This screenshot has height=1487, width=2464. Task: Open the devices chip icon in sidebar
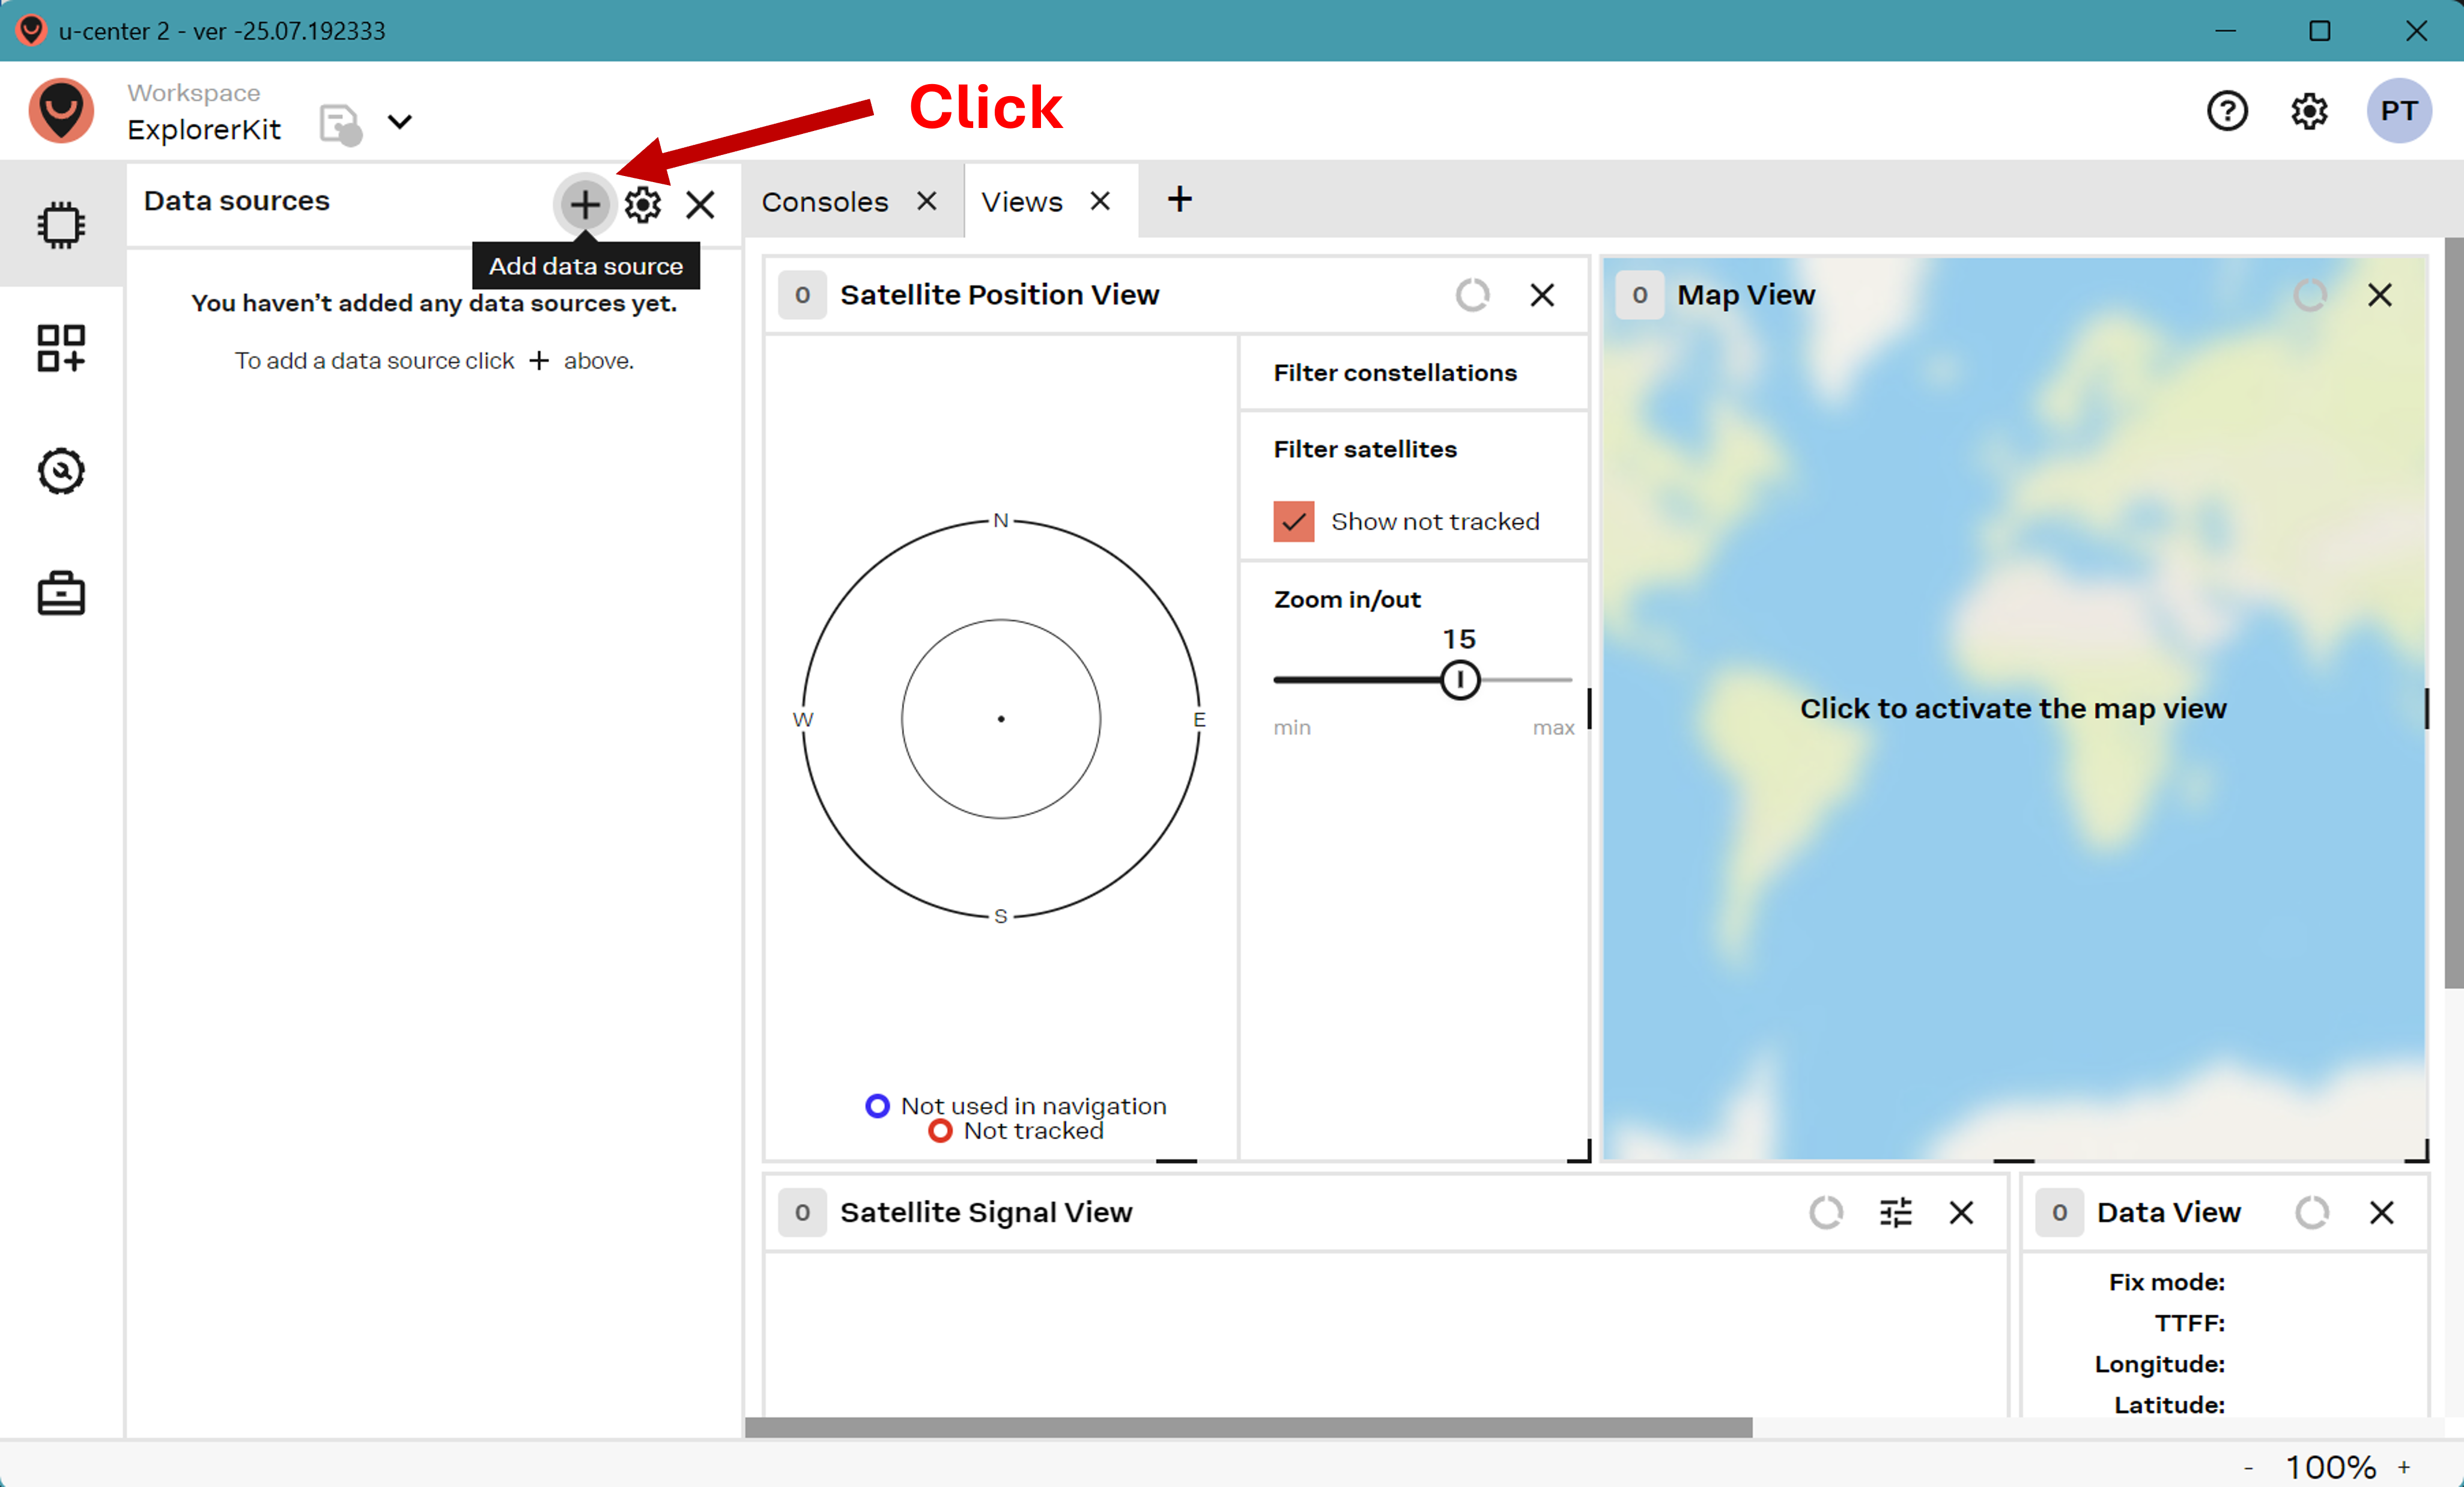pos(61,224)
